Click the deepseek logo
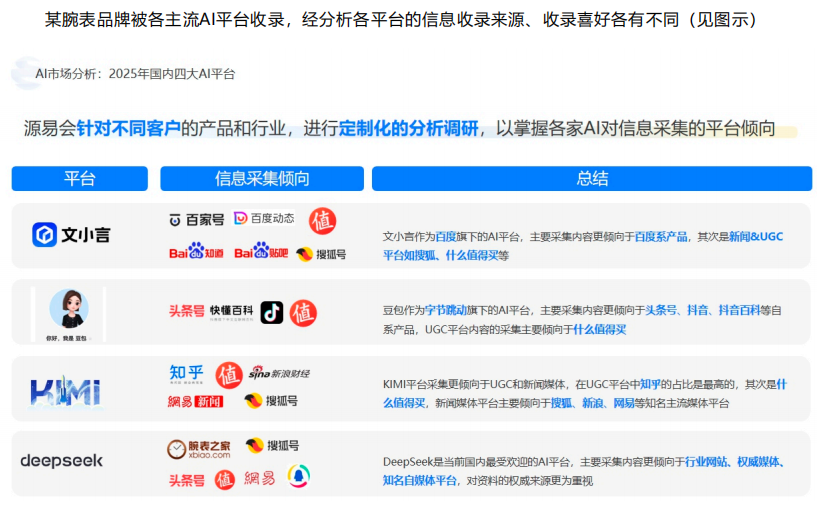Viewport: 826px width, 506px height. tap(62, 461)
